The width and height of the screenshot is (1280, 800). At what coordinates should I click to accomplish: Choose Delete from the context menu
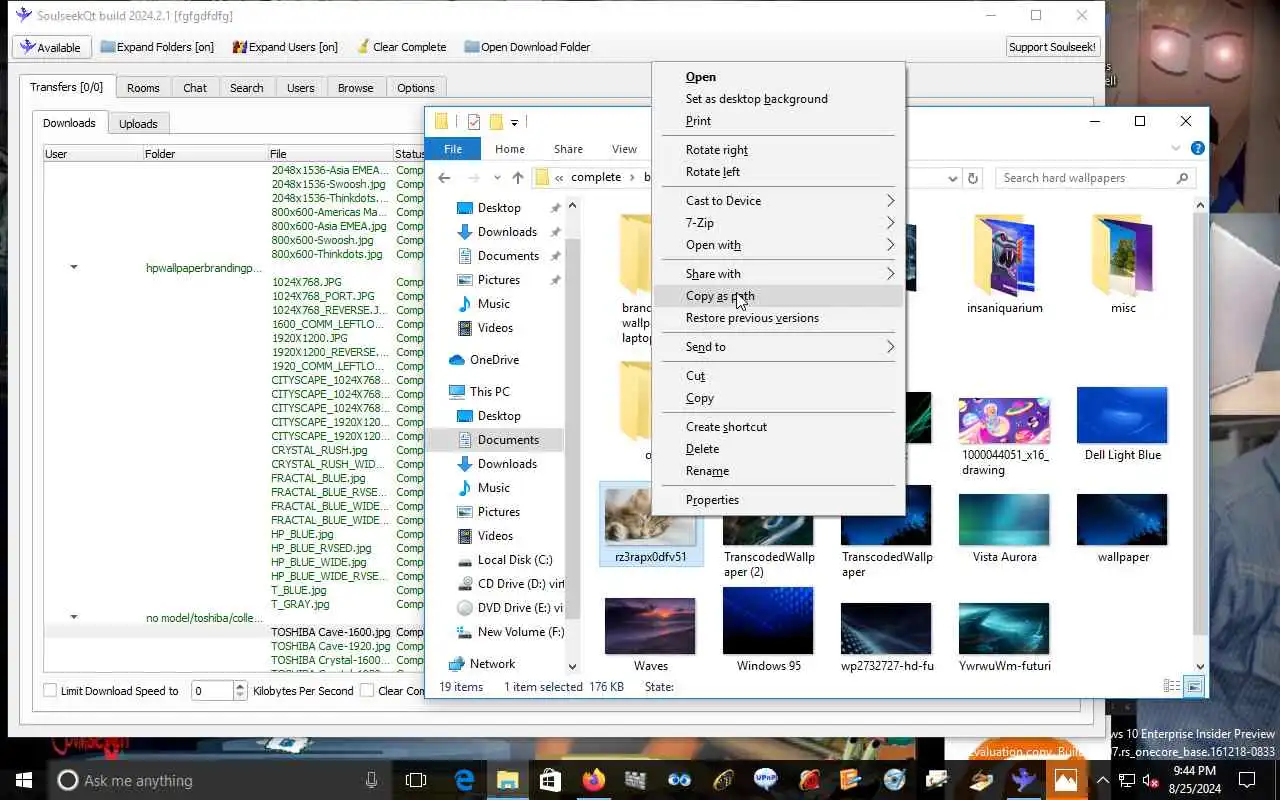pyautogui.click(x=778, y=449)
